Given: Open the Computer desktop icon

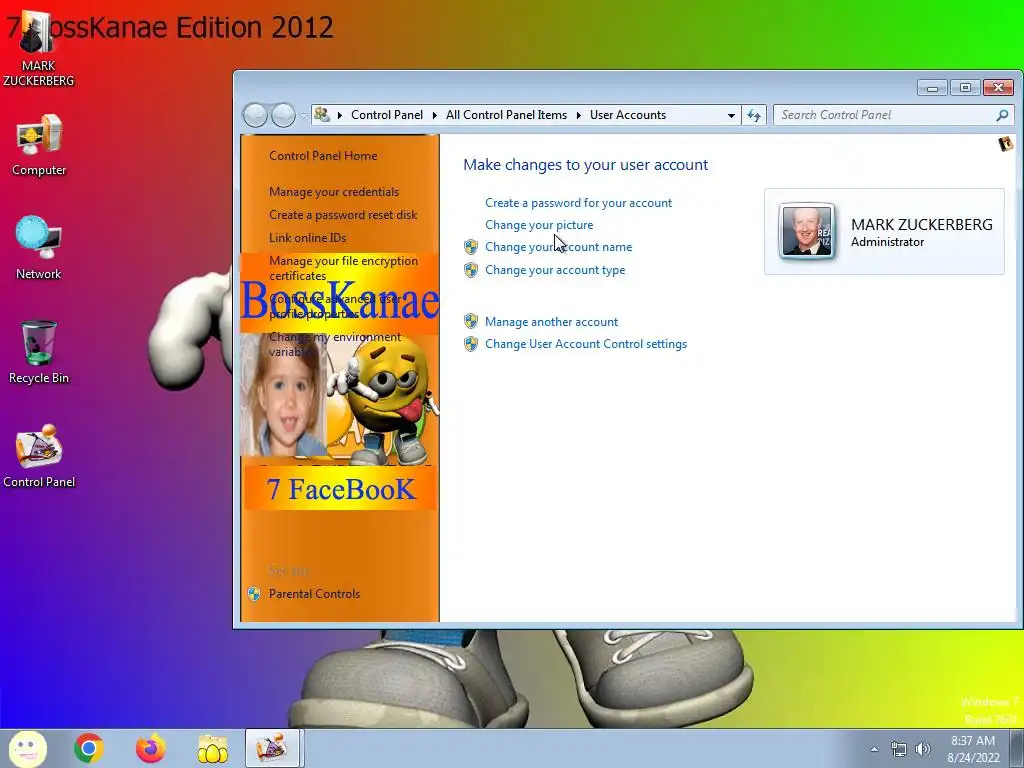Looking at the screenshot, I should coord(39,145).
